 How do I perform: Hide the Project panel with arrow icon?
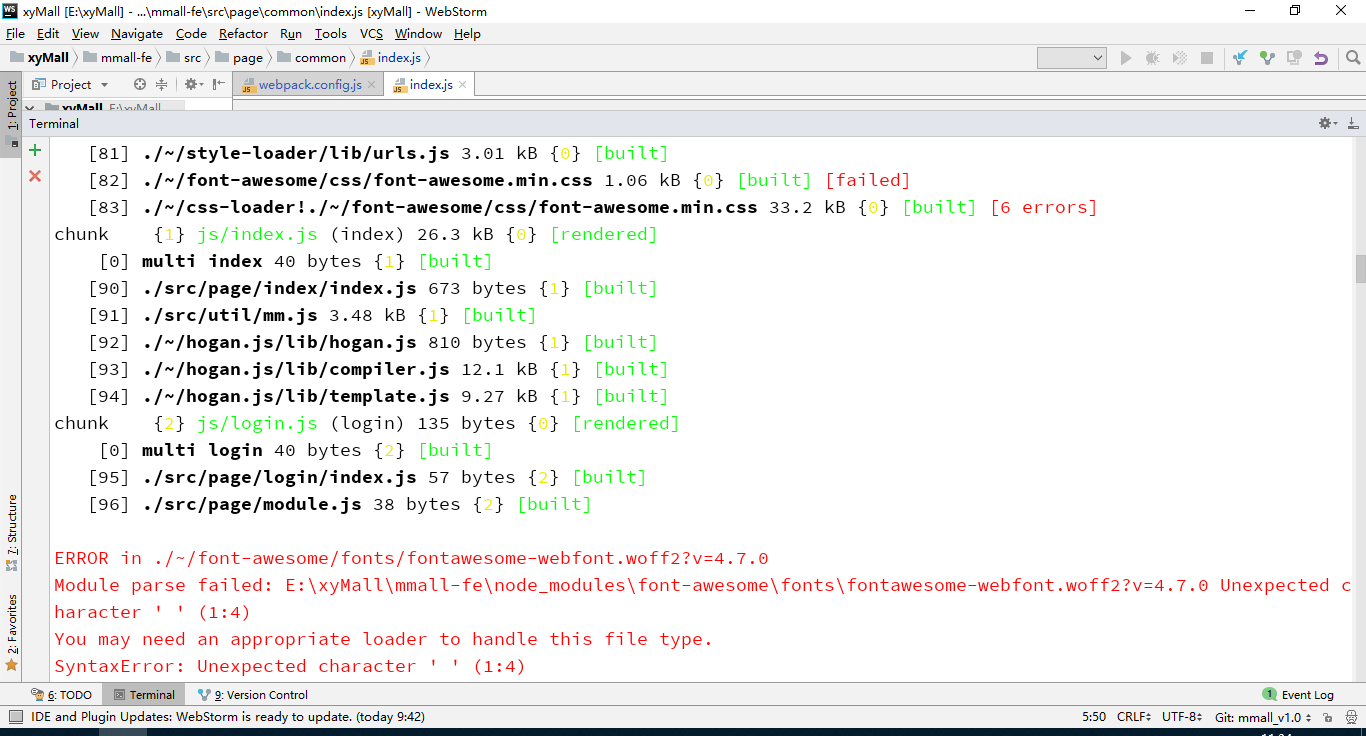coord(219,85)
